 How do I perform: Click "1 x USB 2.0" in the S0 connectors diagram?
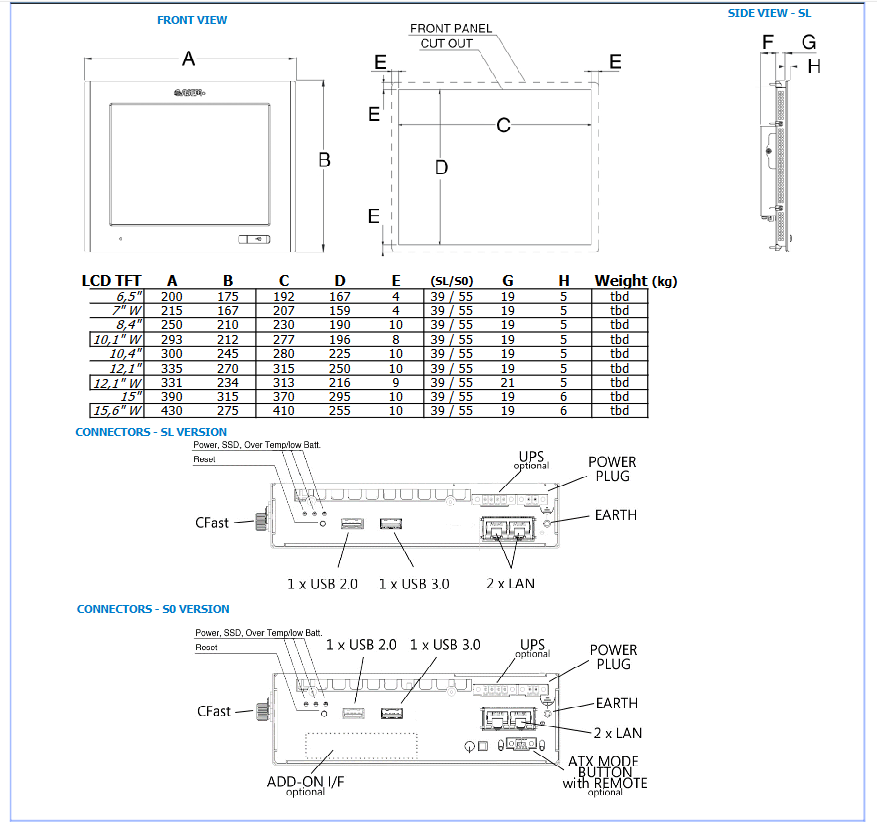[x=361, y=645]
